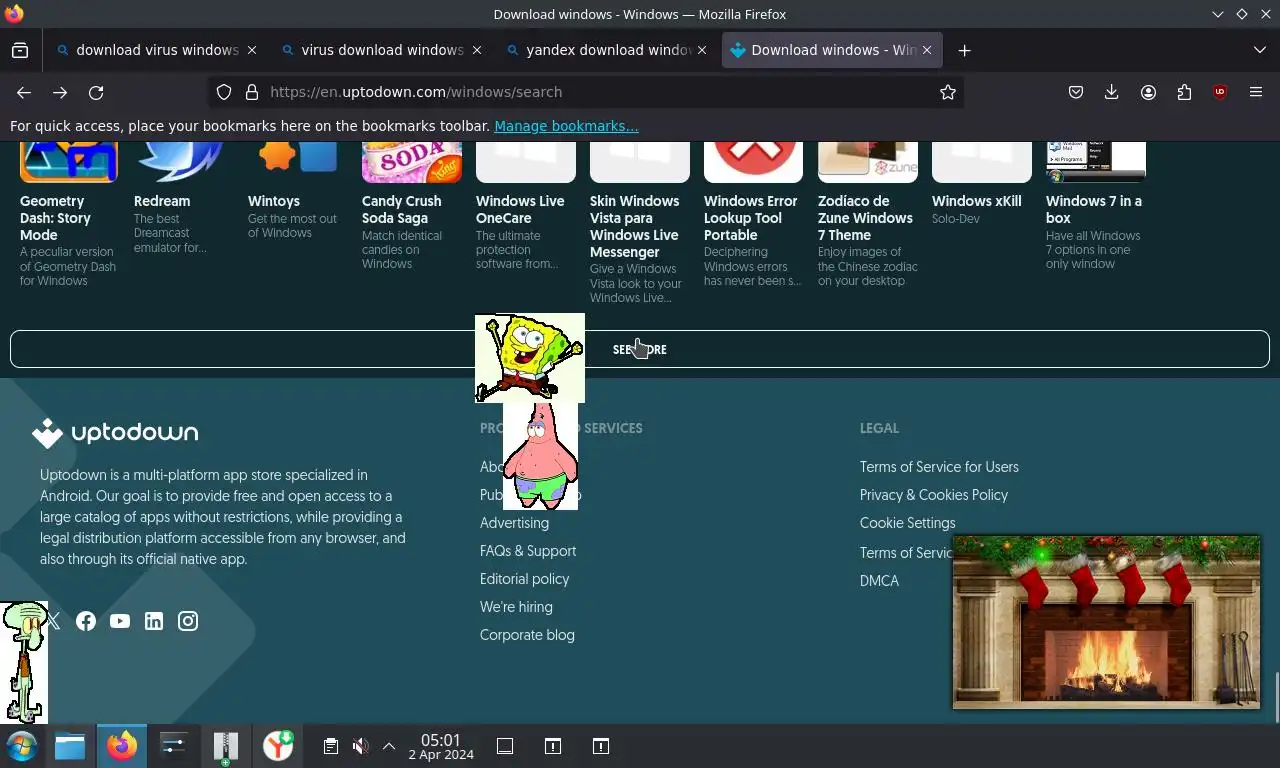This screenshot has height=768, width=1280.
Task: Click the SEE MORE button
Action: 640,349
